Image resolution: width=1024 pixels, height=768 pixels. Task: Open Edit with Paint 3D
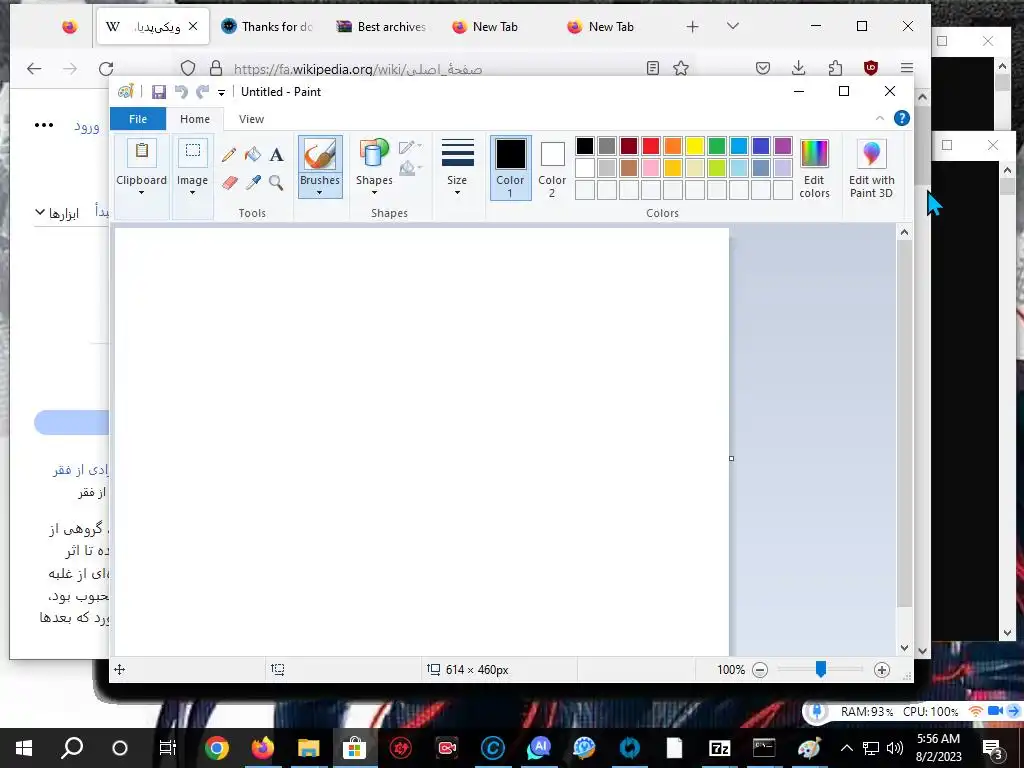(871, 168)
